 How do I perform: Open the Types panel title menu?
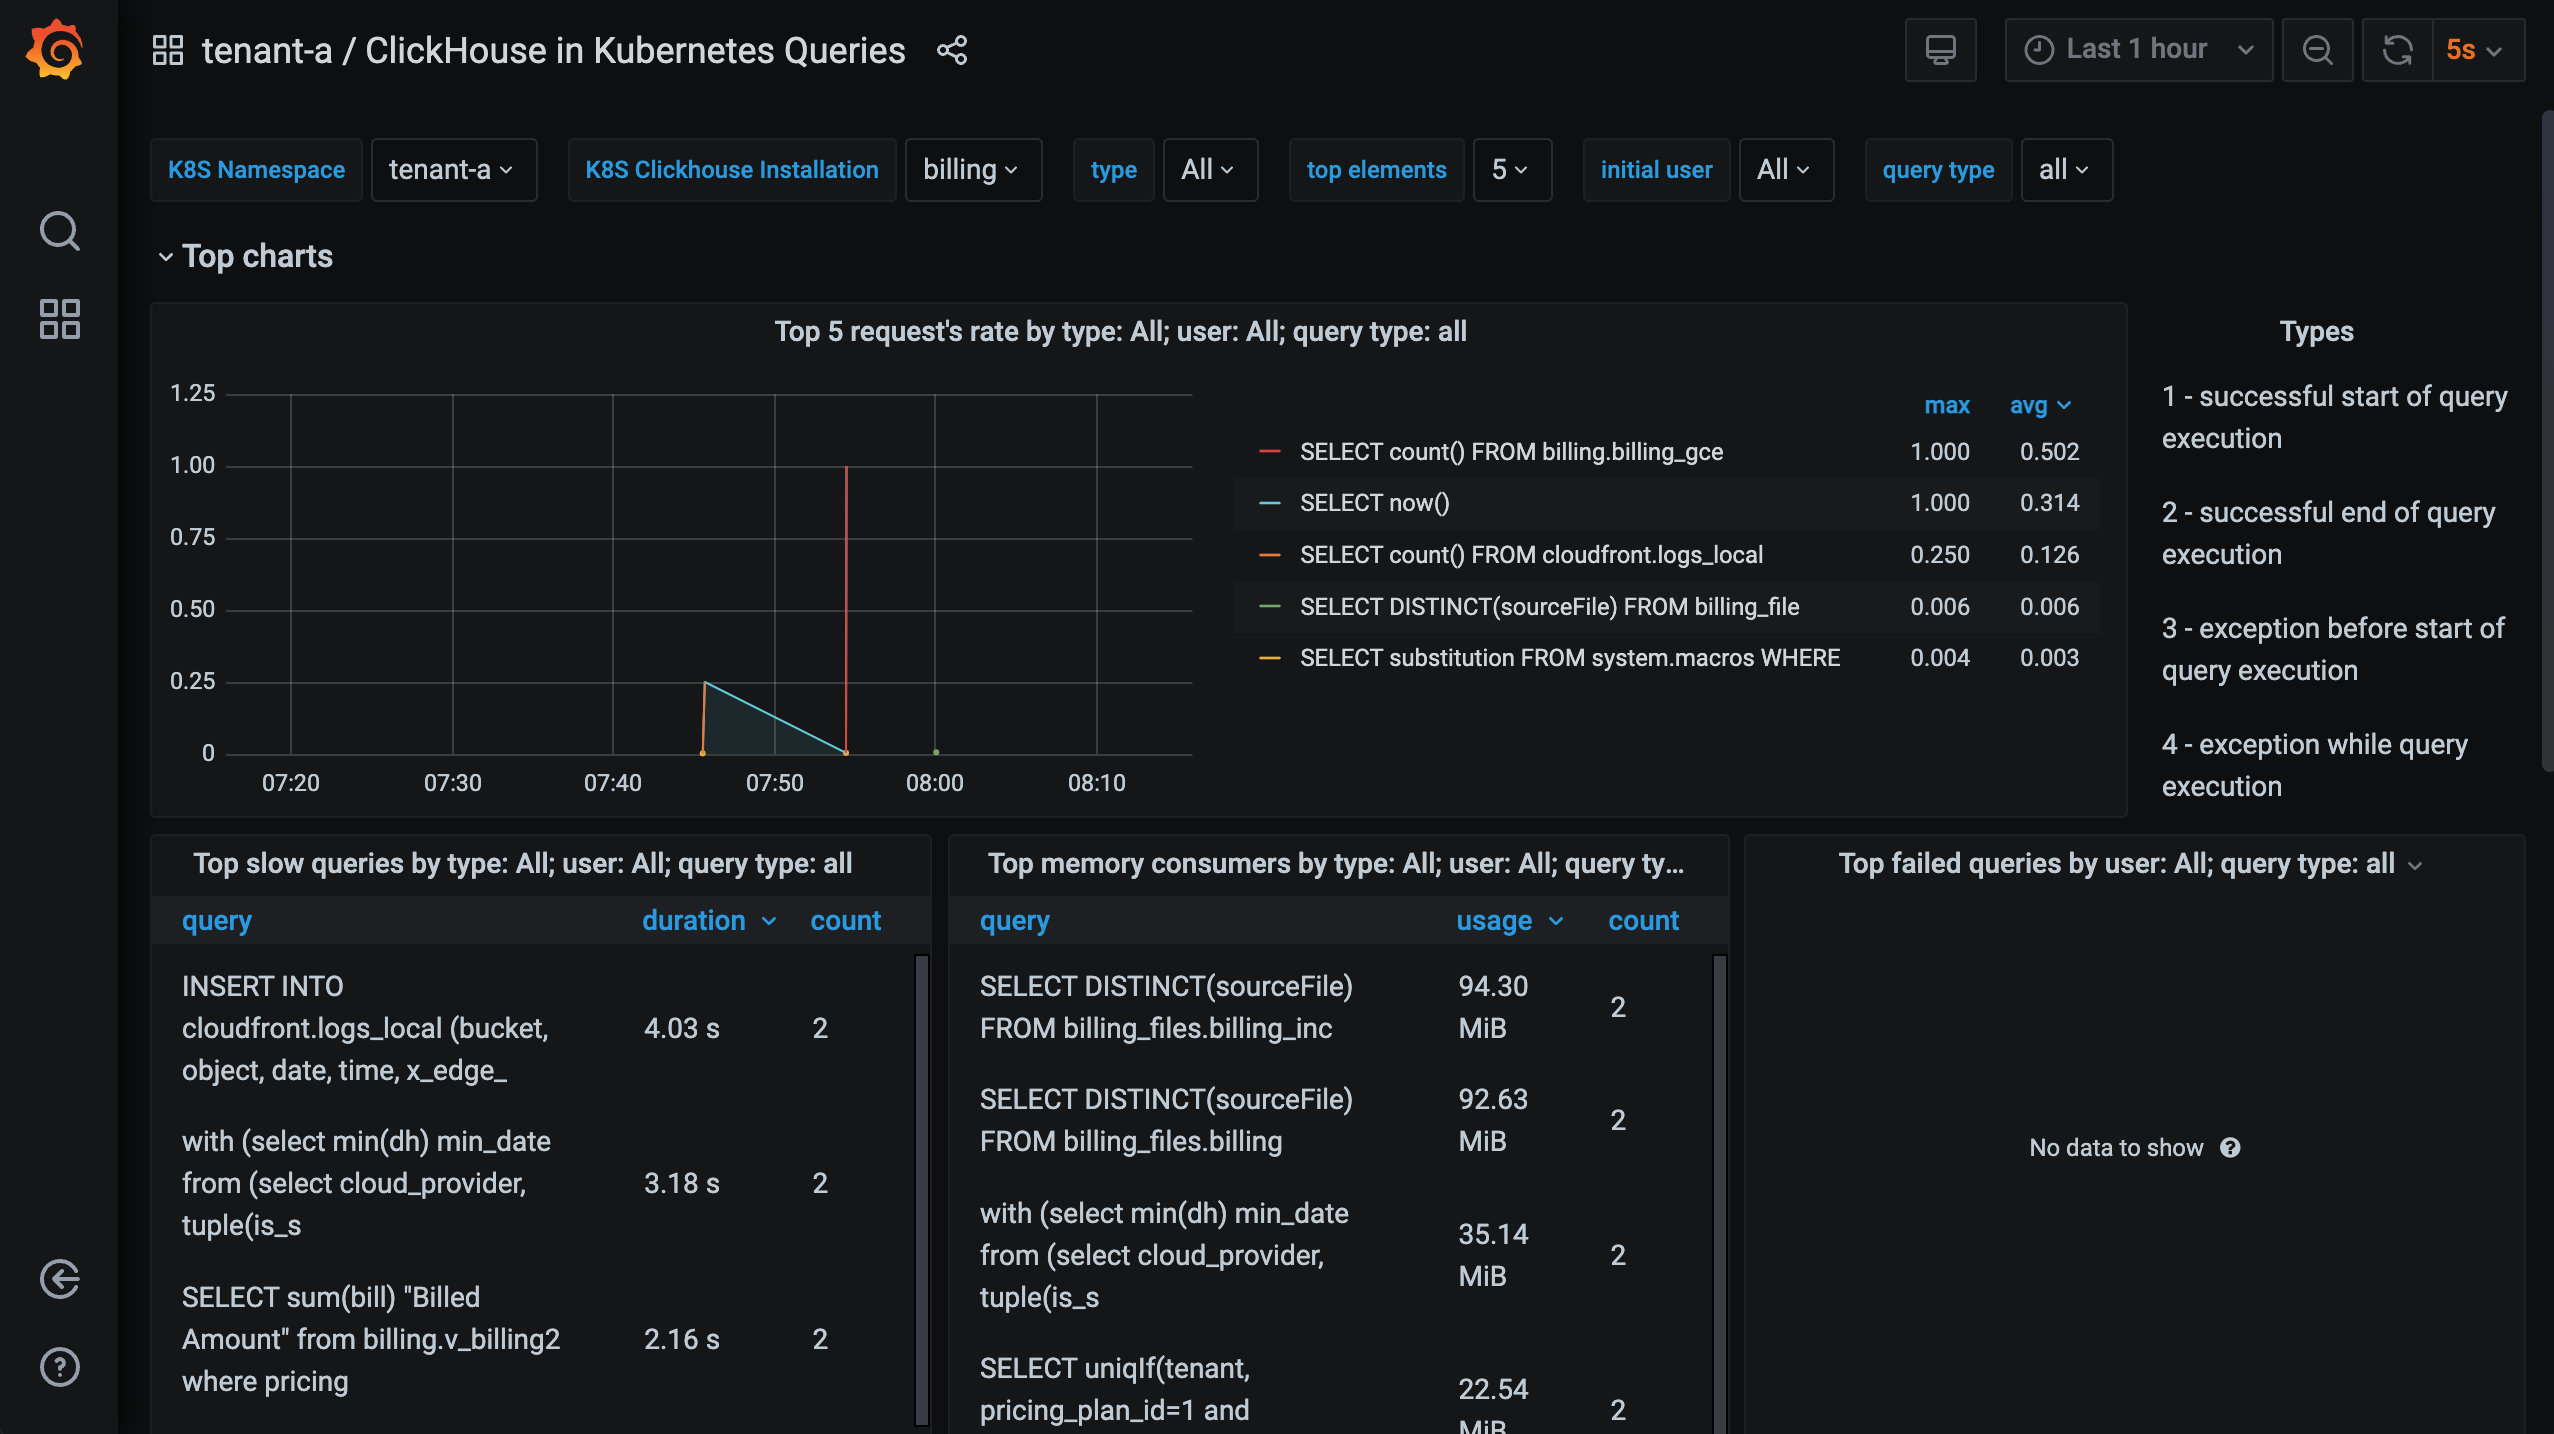(x=2316, y=332)
